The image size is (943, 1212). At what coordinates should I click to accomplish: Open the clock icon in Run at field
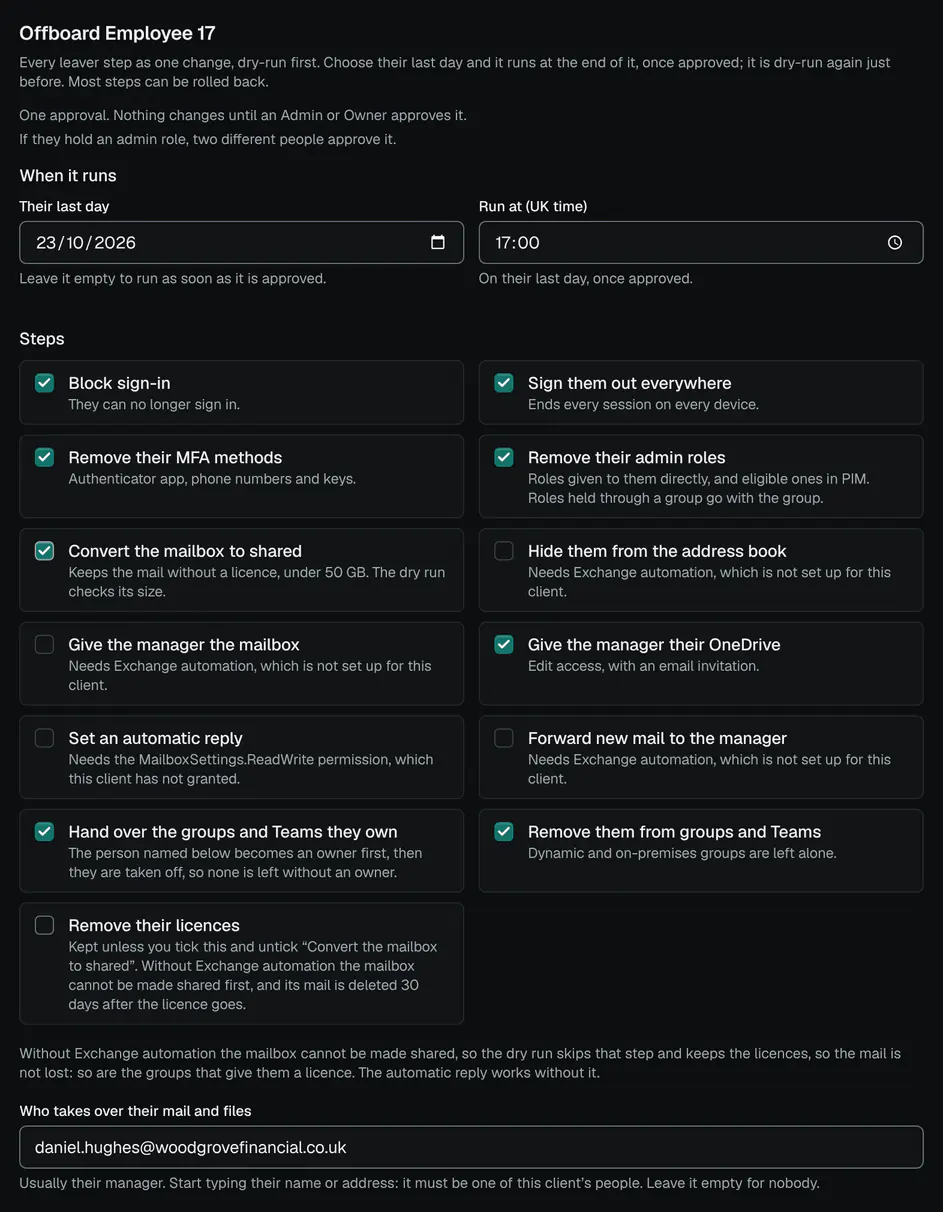click(x=895, y=242)
